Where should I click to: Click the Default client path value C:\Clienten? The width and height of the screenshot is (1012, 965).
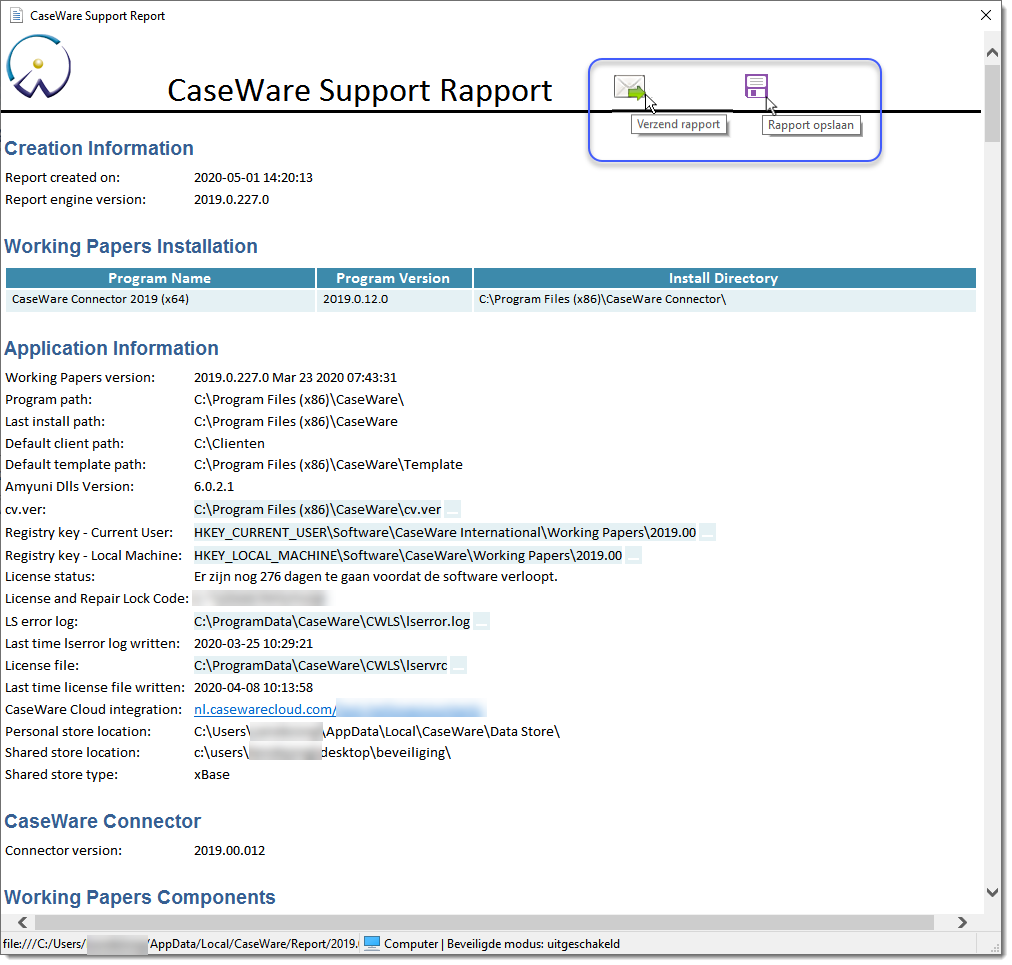point(229,443)
